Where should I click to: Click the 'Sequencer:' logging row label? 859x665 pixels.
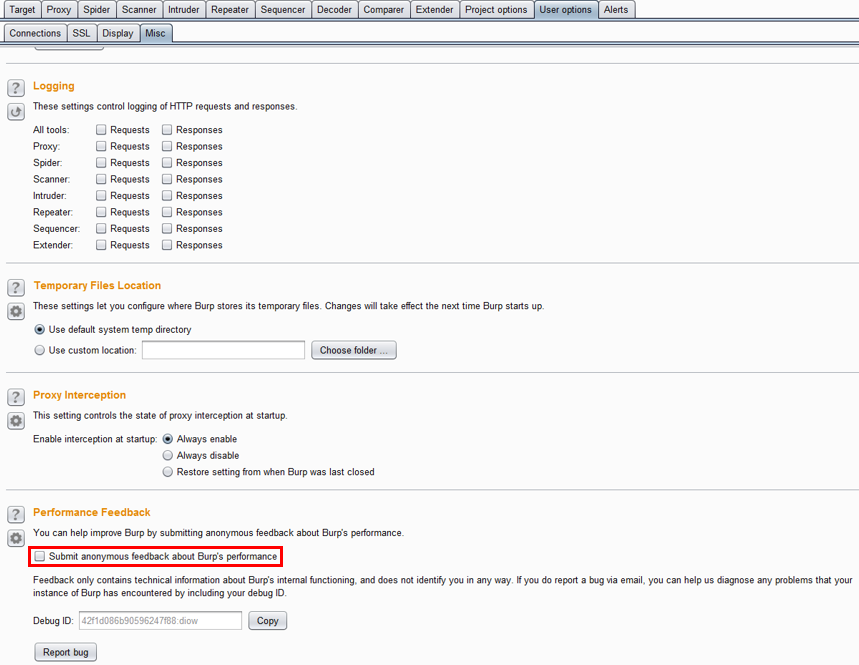56,228
